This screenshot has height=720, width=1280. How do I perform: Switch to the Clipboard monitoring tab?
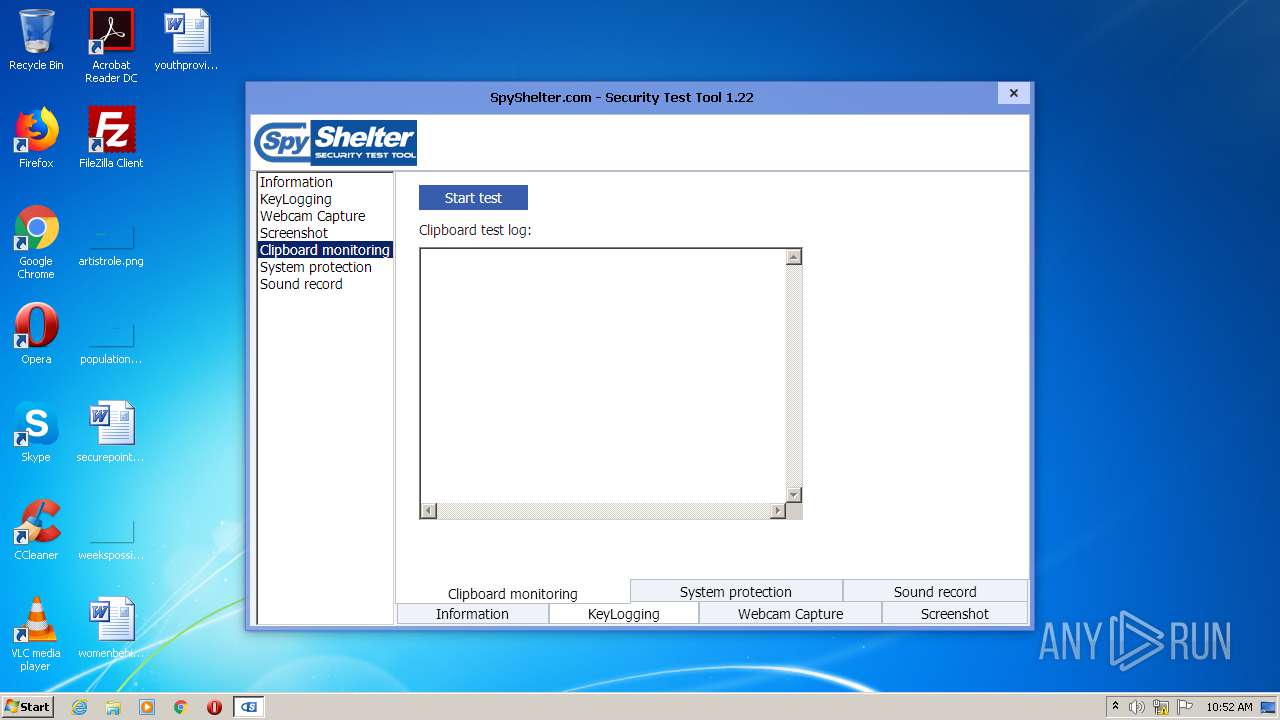point(513,593)
